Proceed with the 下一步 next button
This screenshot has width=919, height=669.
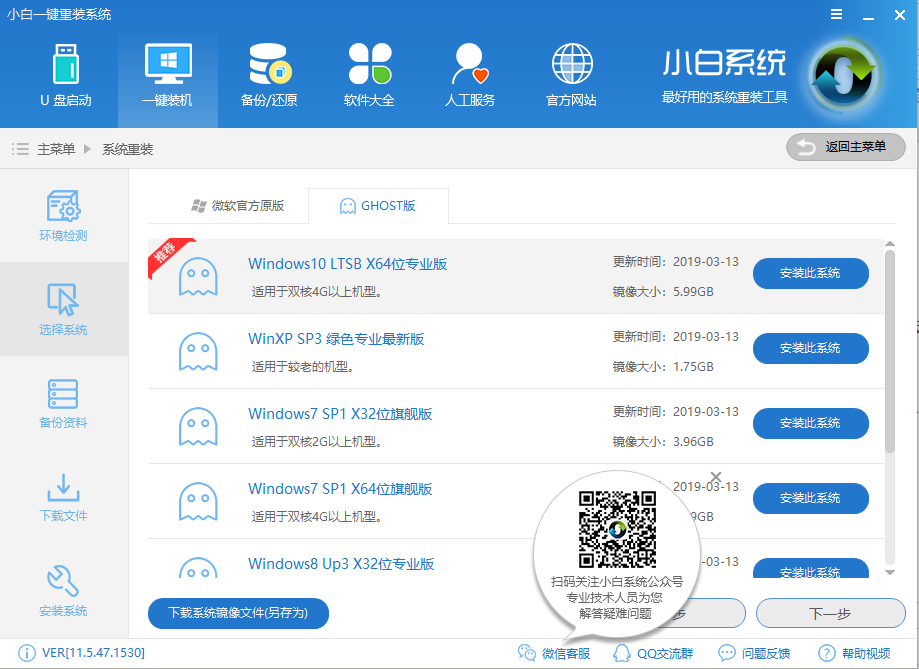tap(830, 613)
